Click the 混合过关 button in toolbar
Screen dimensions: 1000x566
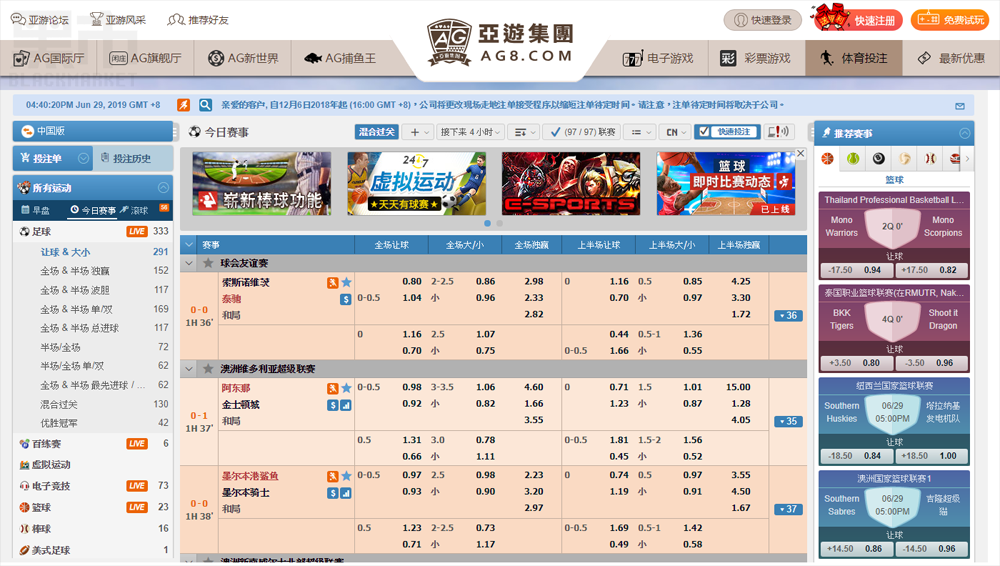tap(376, 132)
